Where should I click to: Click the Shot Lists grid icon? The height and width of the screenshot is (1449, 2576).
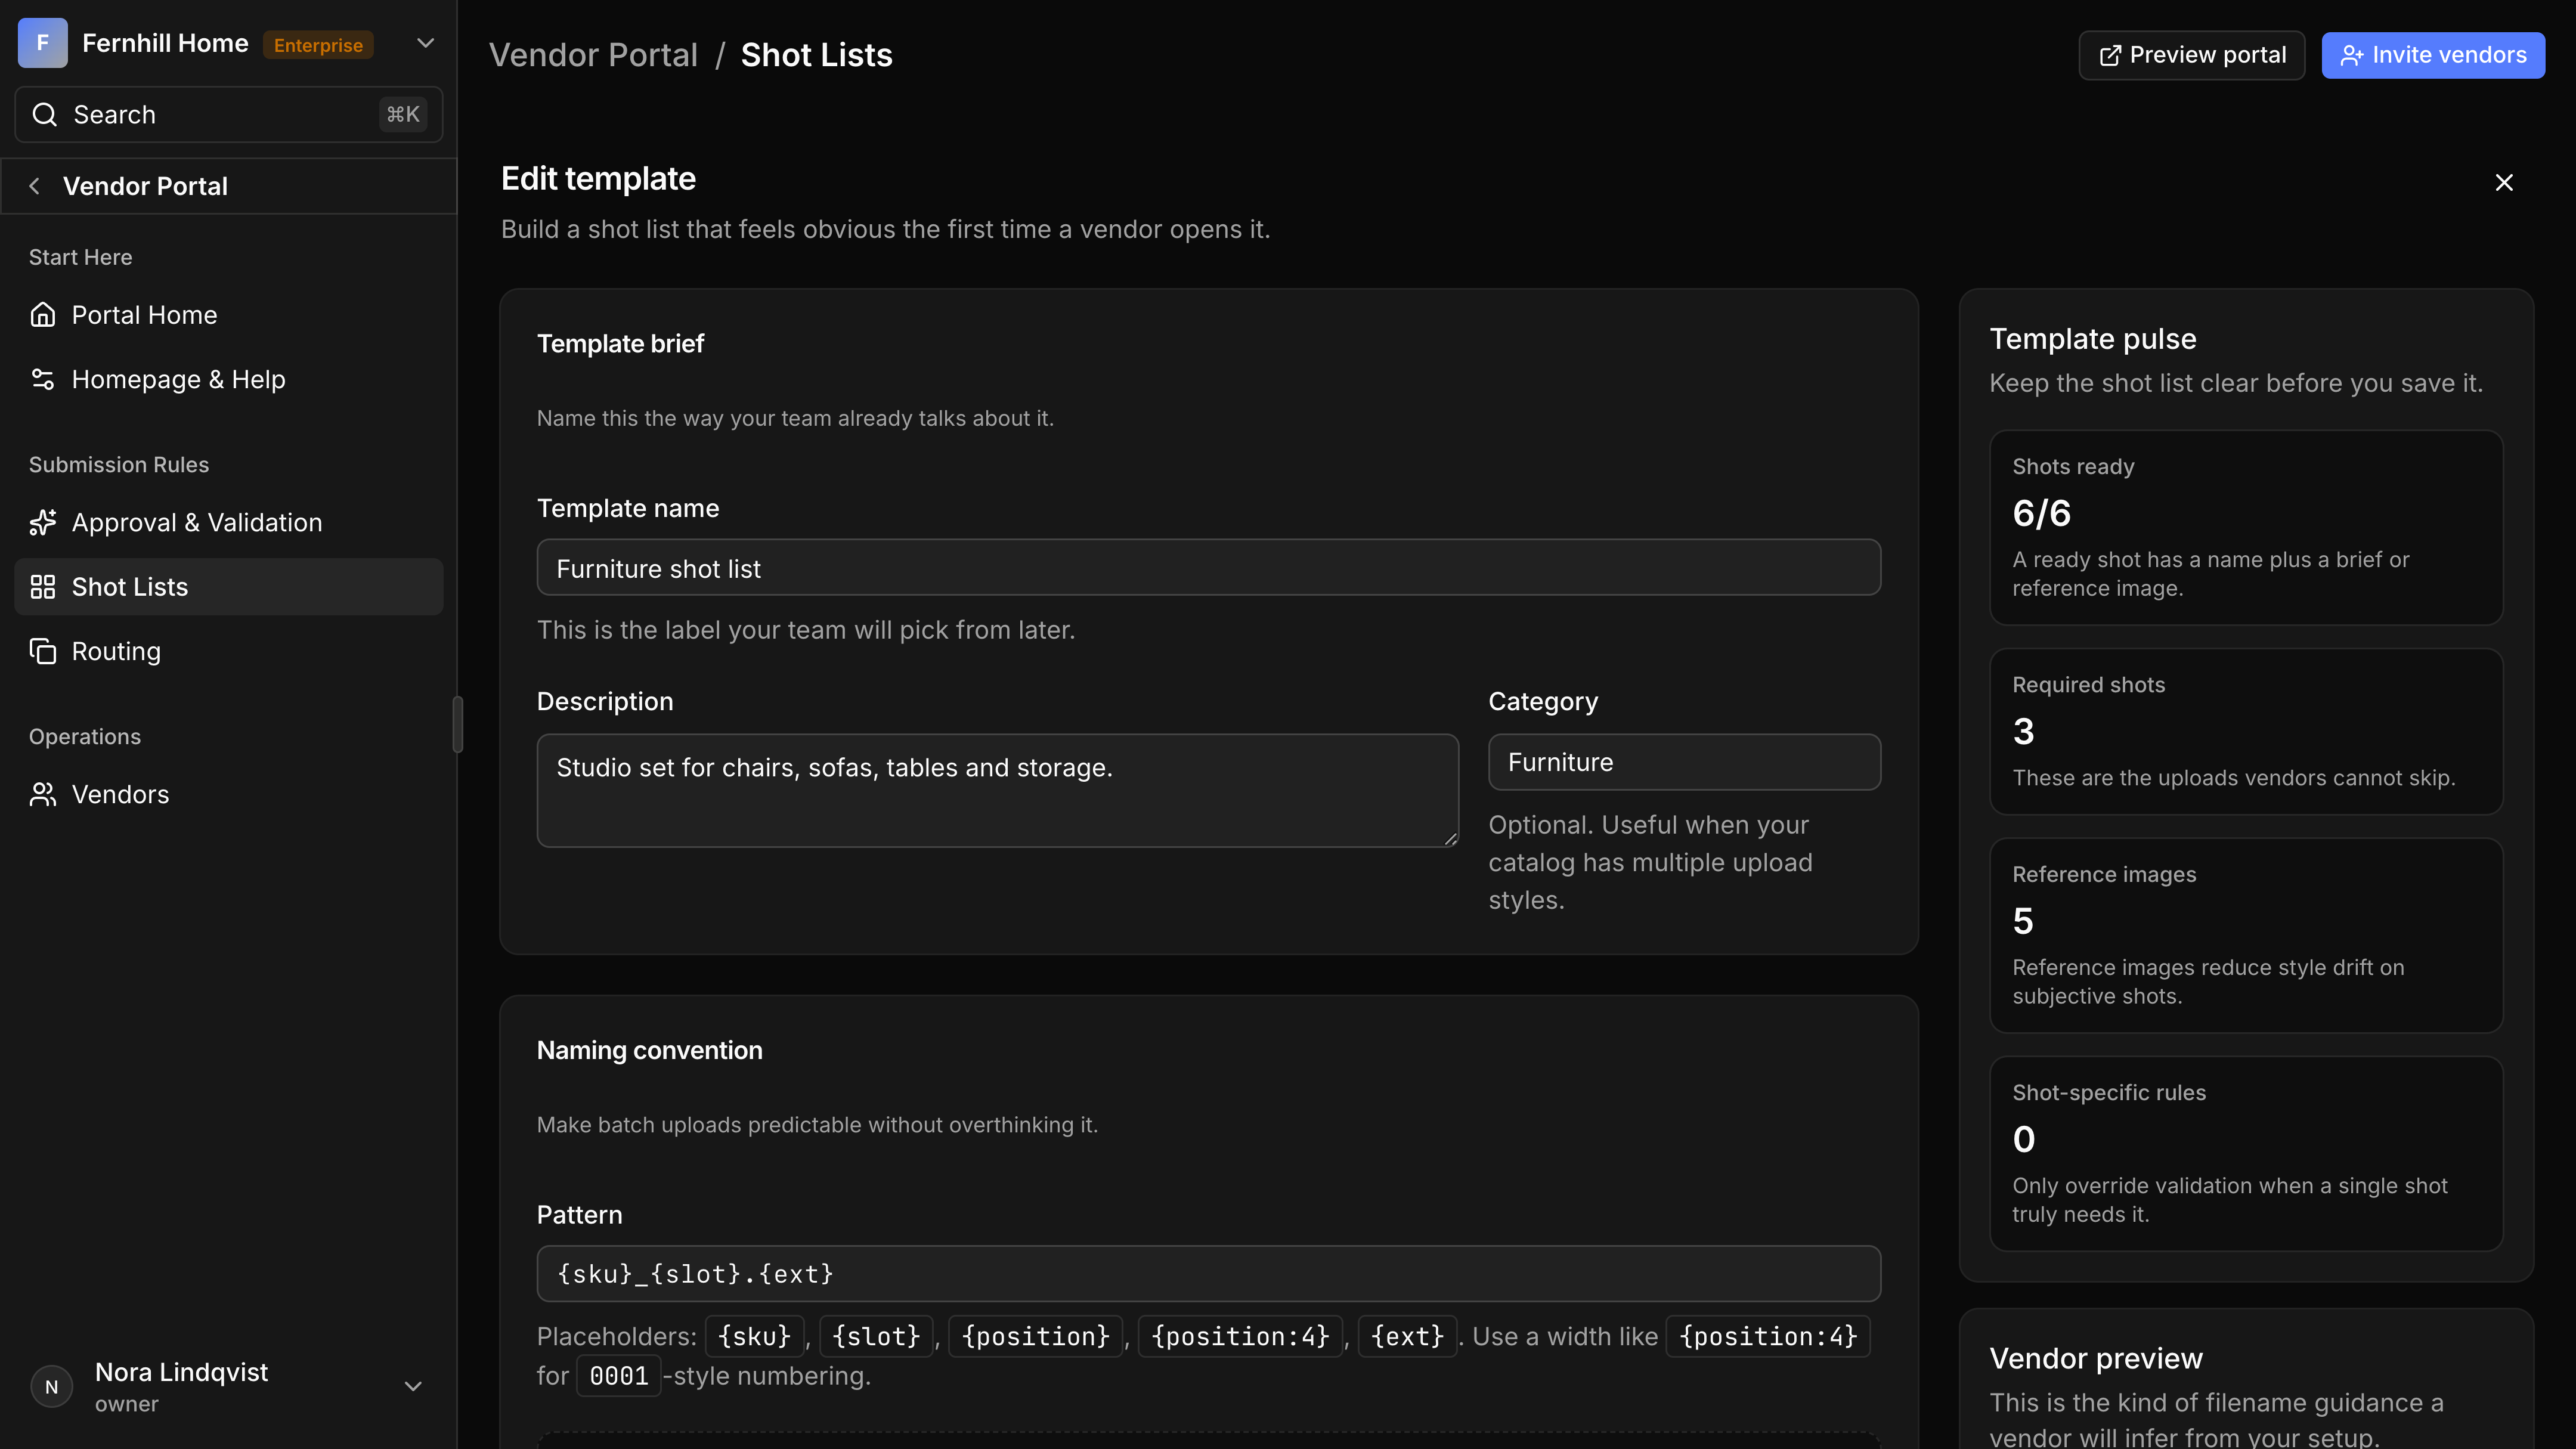click(x=42, y=587)
